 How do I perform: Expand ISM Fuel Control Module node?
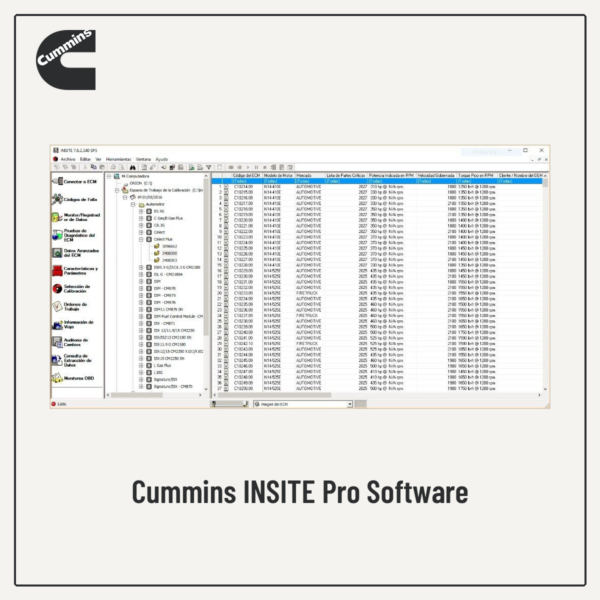tap(141, 316)
